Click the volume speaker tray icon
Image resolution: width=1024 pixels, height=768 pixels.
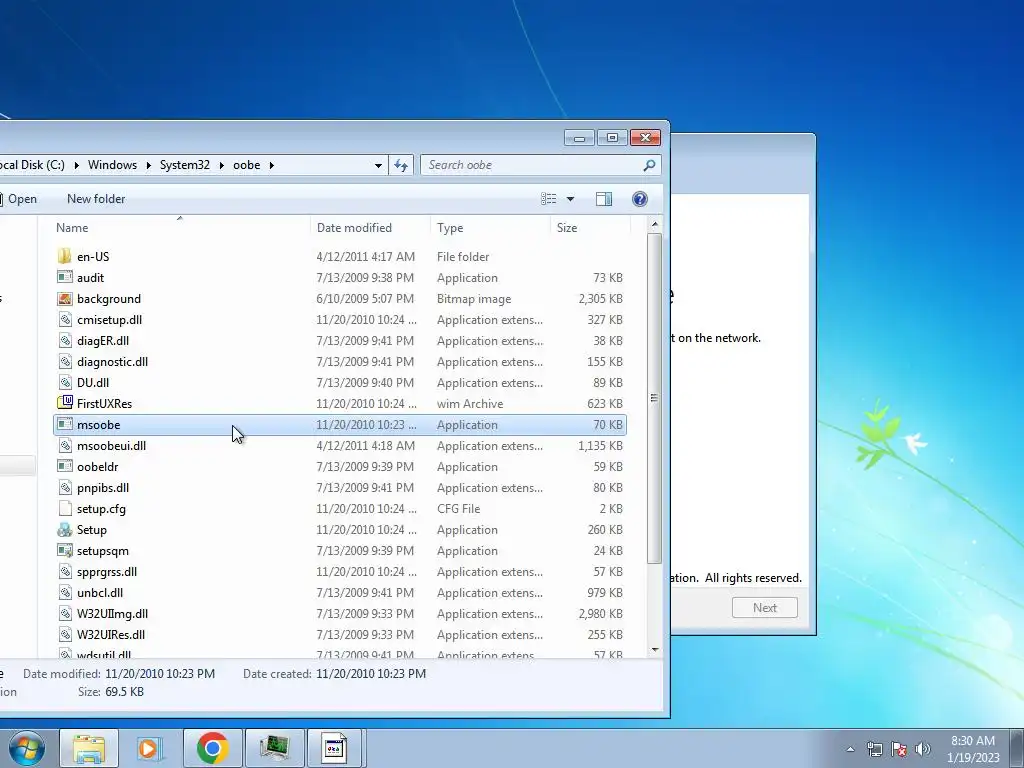coord(923,749)
